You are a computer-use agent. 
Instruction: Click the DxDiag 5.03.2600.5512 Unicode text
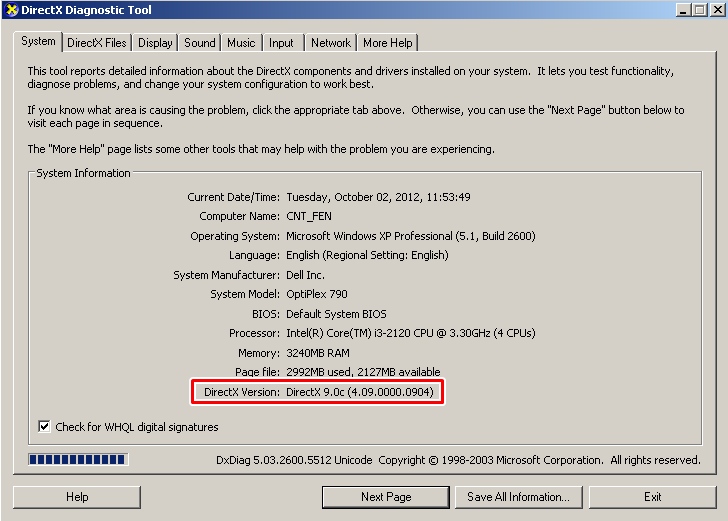click(294, 460)
